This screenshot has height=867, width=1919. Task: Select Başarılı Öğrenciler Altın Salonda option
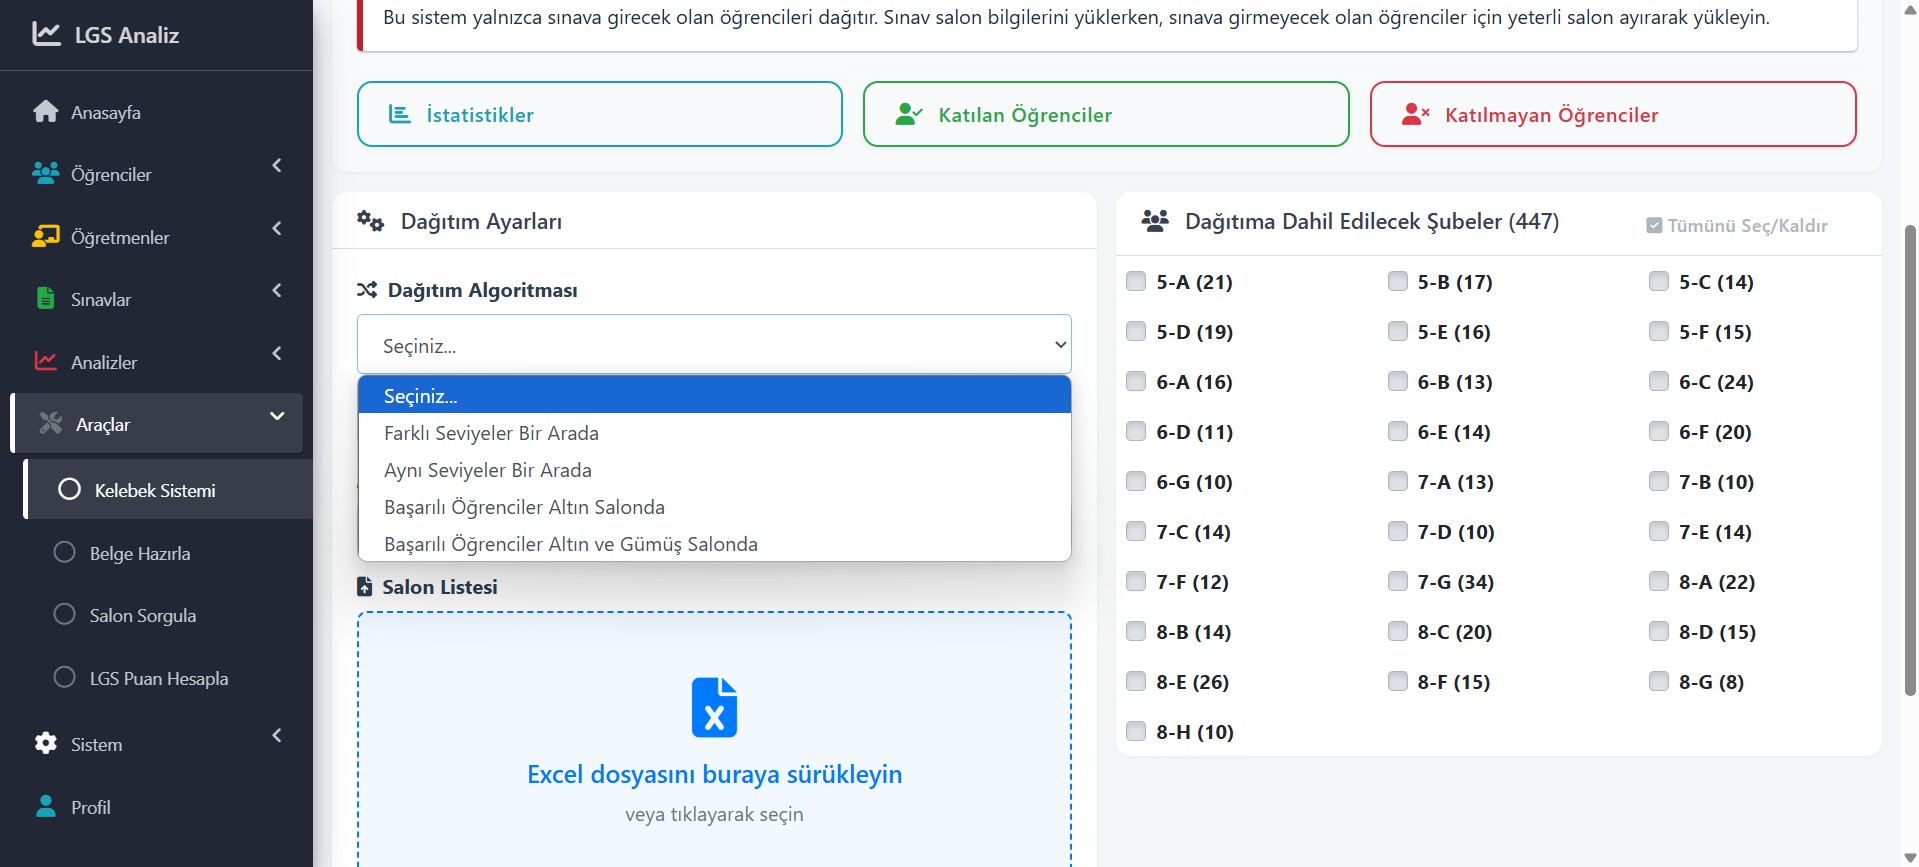pyautogui.click(x=524, y=507)
